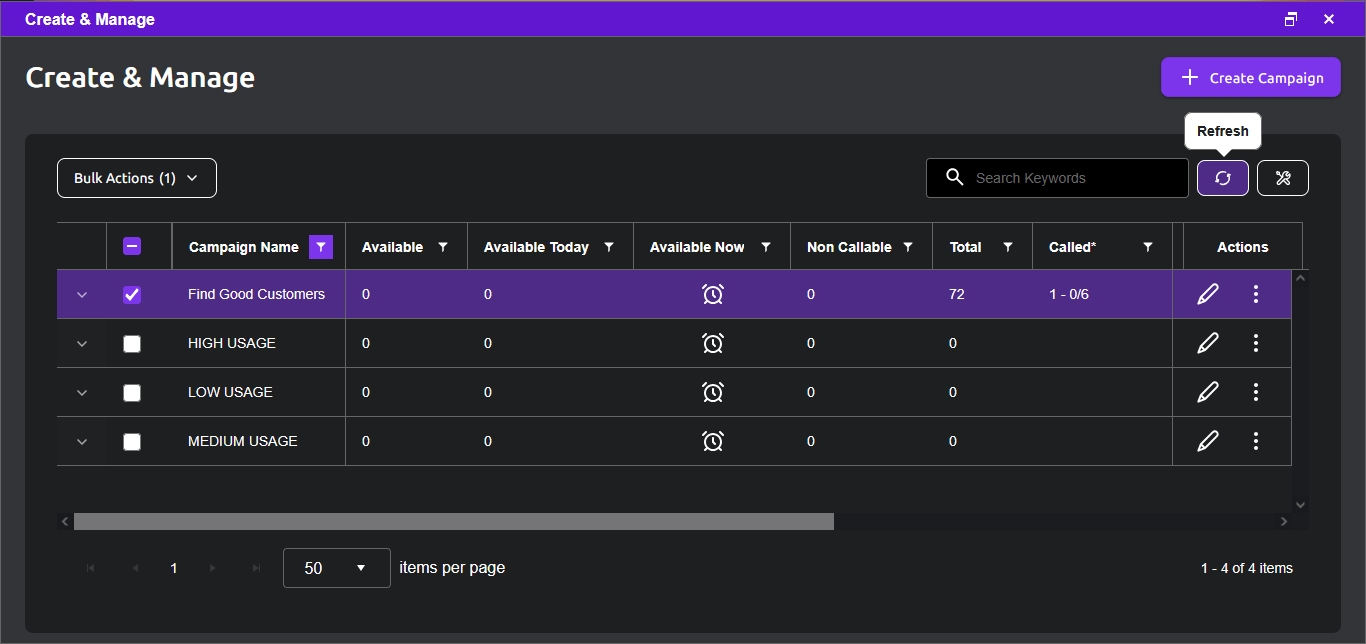Viewport: 1366px width, 644px height.
Task: Toggle the select-all header checkbox
Action: 132,246
